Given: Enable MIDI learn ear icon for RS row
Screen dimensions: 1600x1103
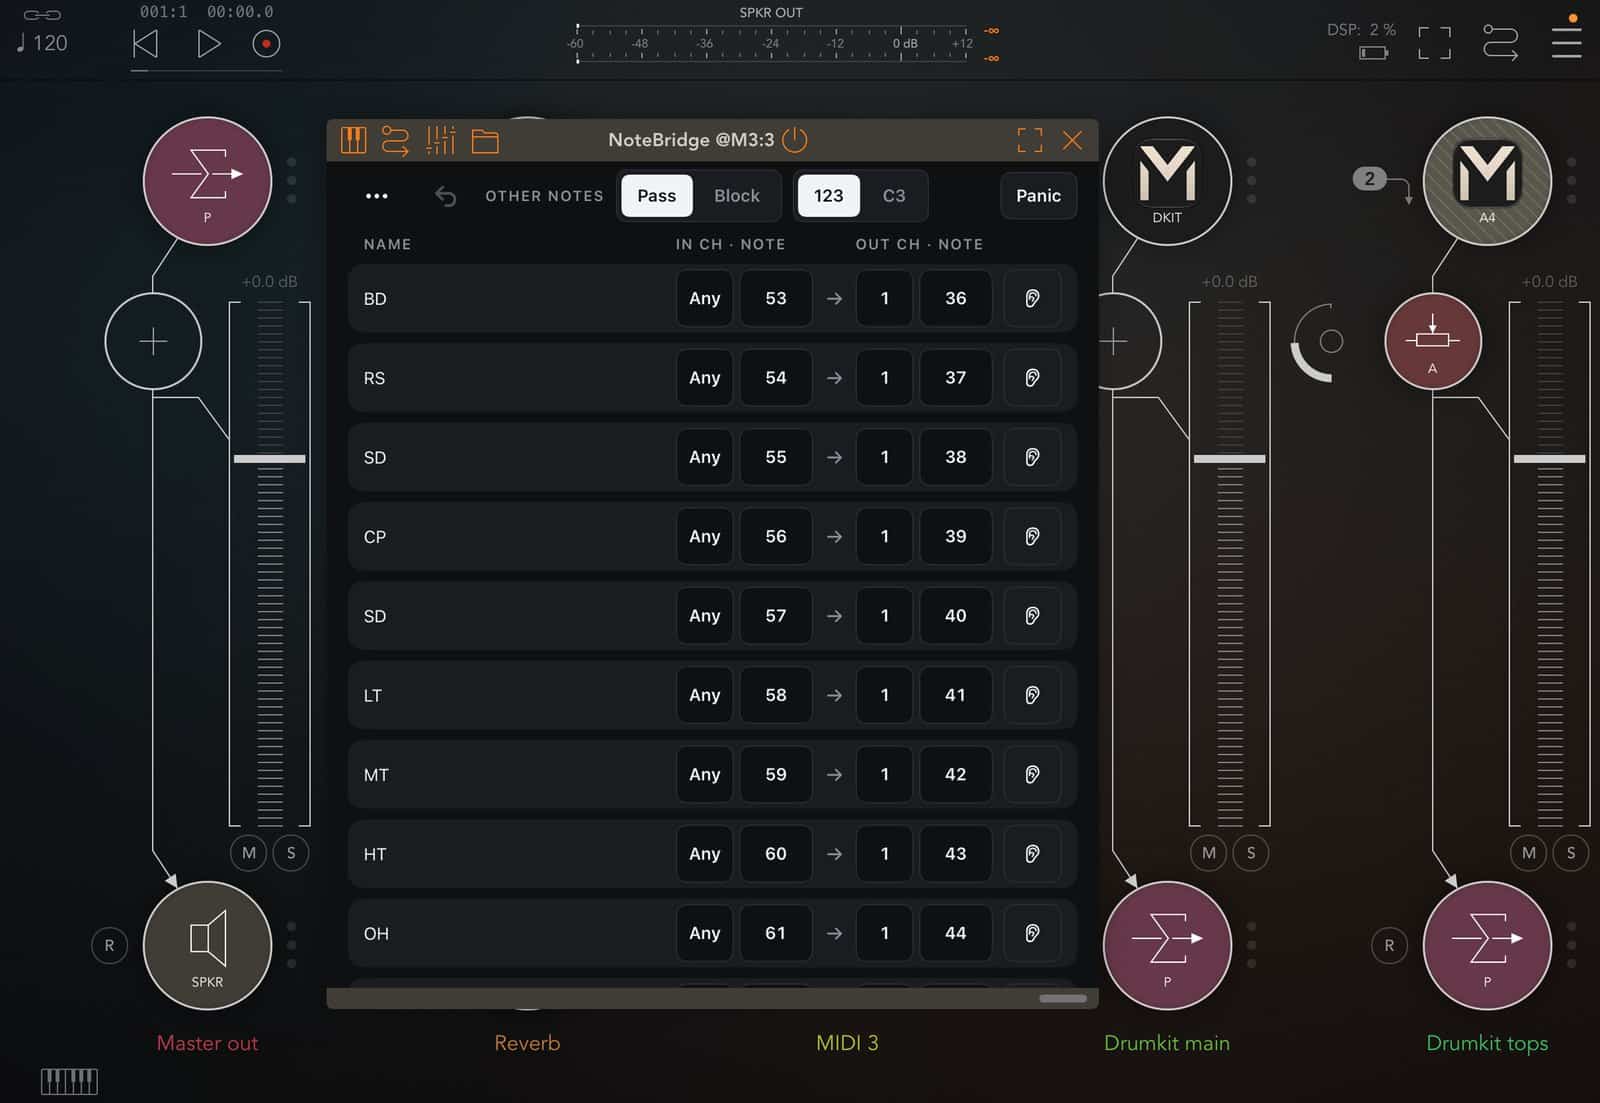Looking at the screenshot, I should (x=1033, y=378).
